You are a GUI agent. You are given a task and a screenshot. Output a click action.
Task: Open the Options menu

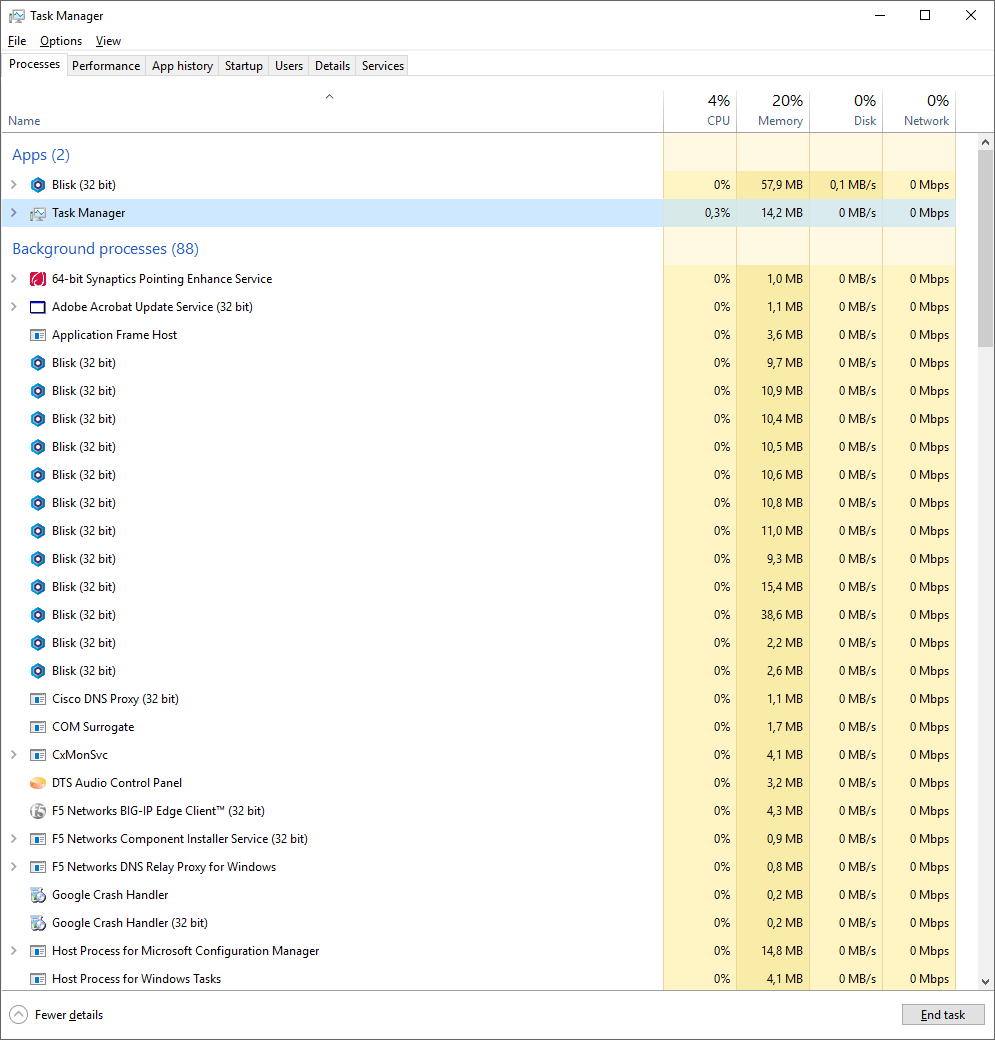point(61,41)
